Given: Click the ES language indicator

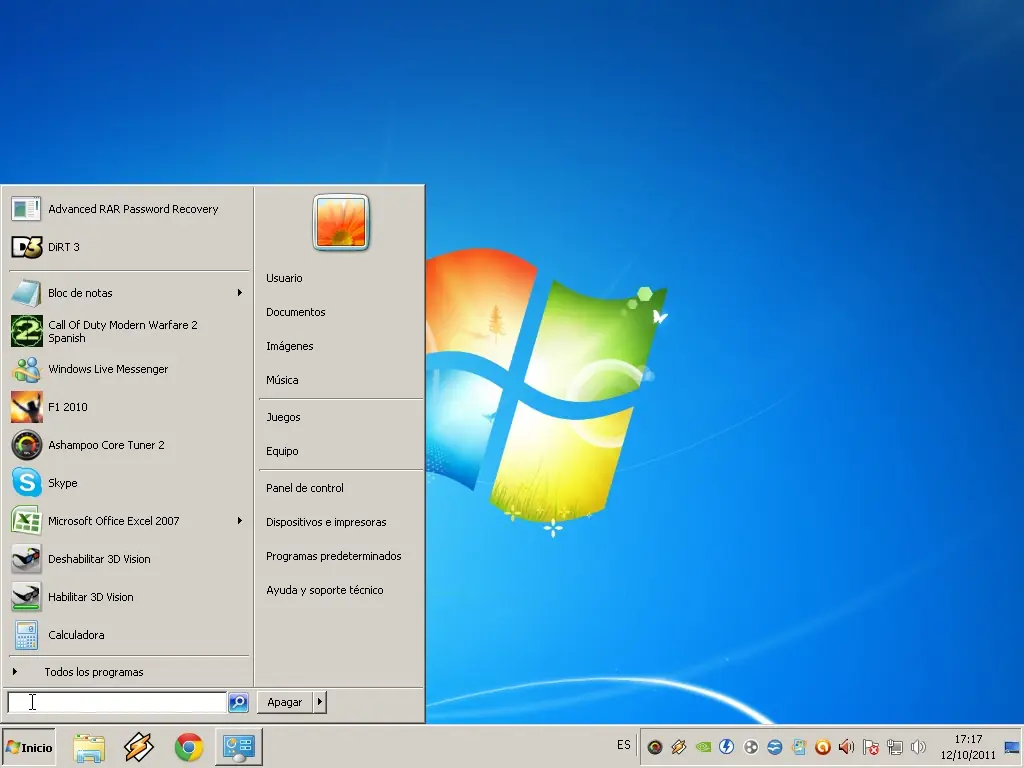Looking at the screenshot, I should coord(624,745).
